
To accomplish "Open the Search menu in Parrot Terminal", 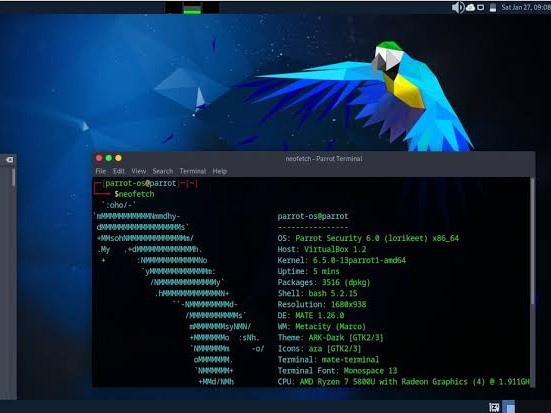I will tap(162, 171).
